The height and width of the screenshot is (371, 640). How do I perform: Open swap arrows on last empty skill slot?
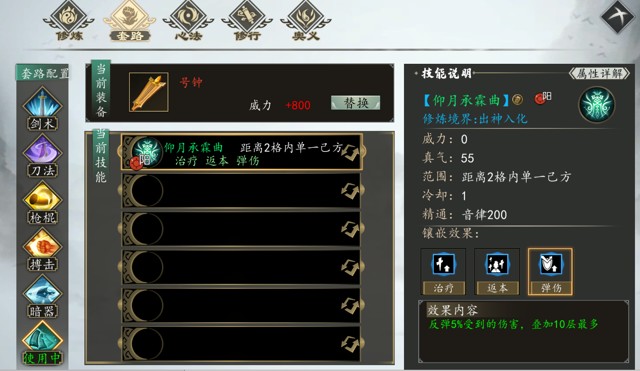[x=351, y=344]
